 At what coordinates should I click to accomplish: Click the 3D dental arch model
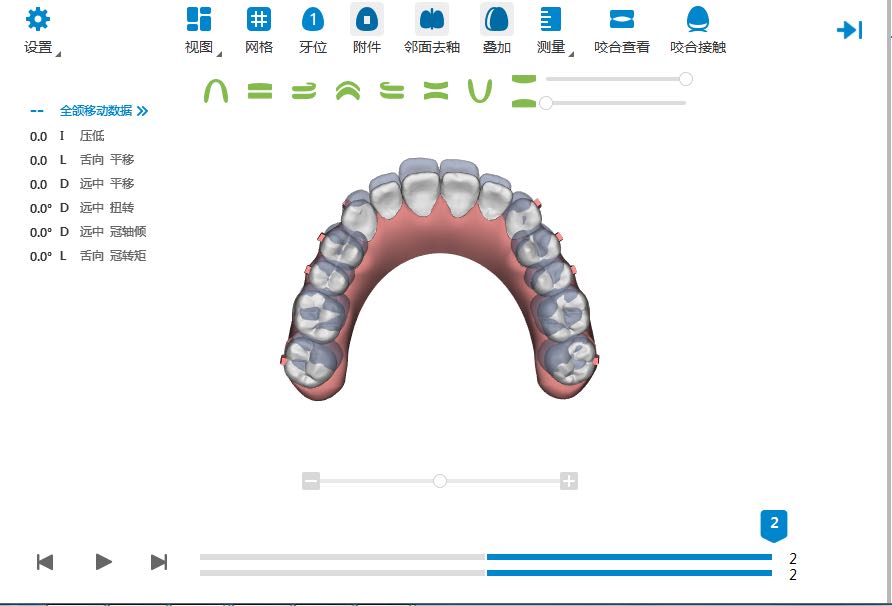[440, 279]
